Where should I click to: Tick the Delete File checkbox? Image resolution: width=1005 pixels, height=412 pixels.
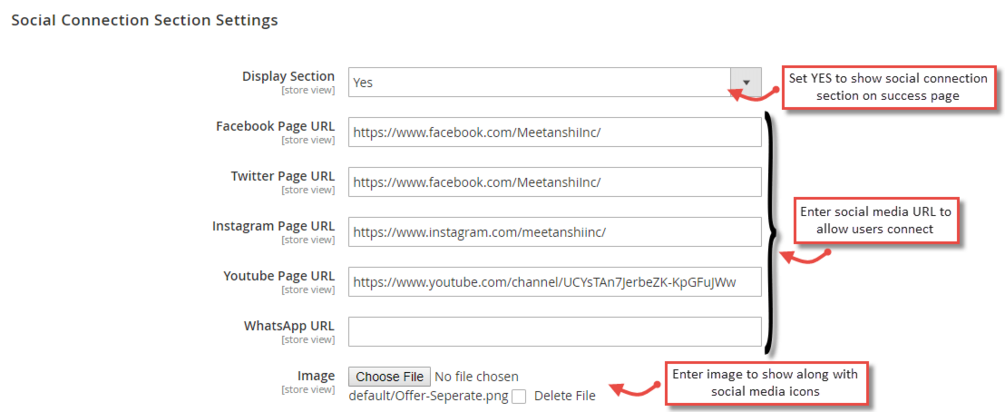coord(519,396)
